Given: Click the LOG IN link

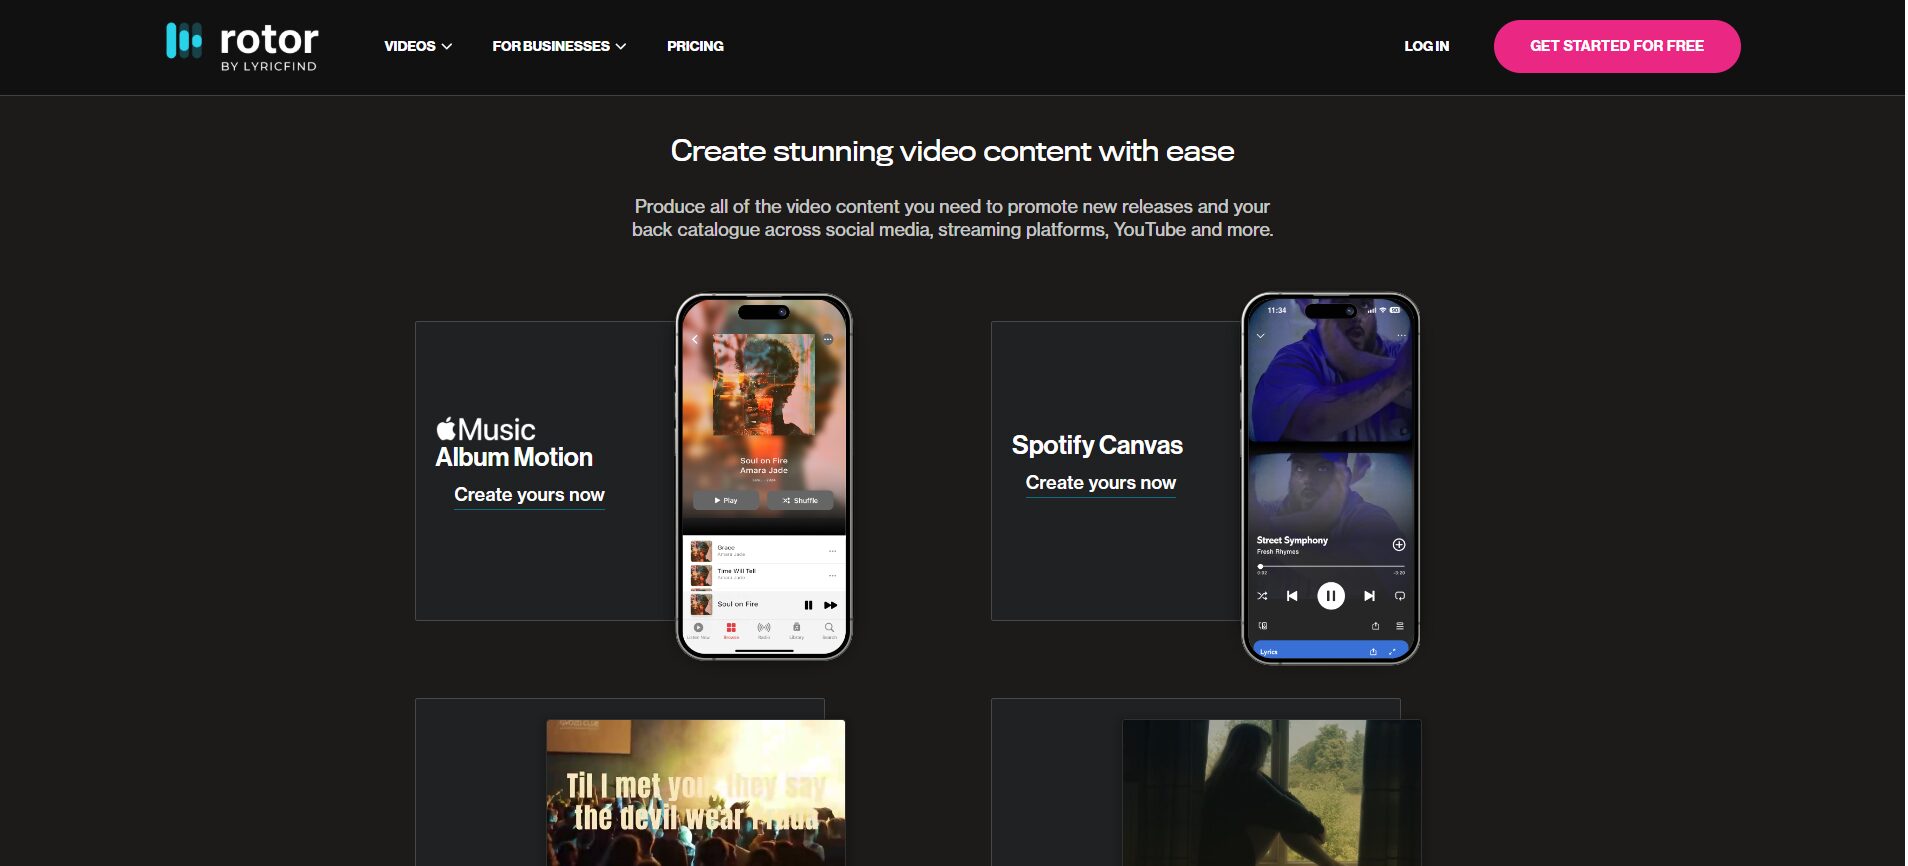Looking at the screenshot, I should (x=1426, y=46).
